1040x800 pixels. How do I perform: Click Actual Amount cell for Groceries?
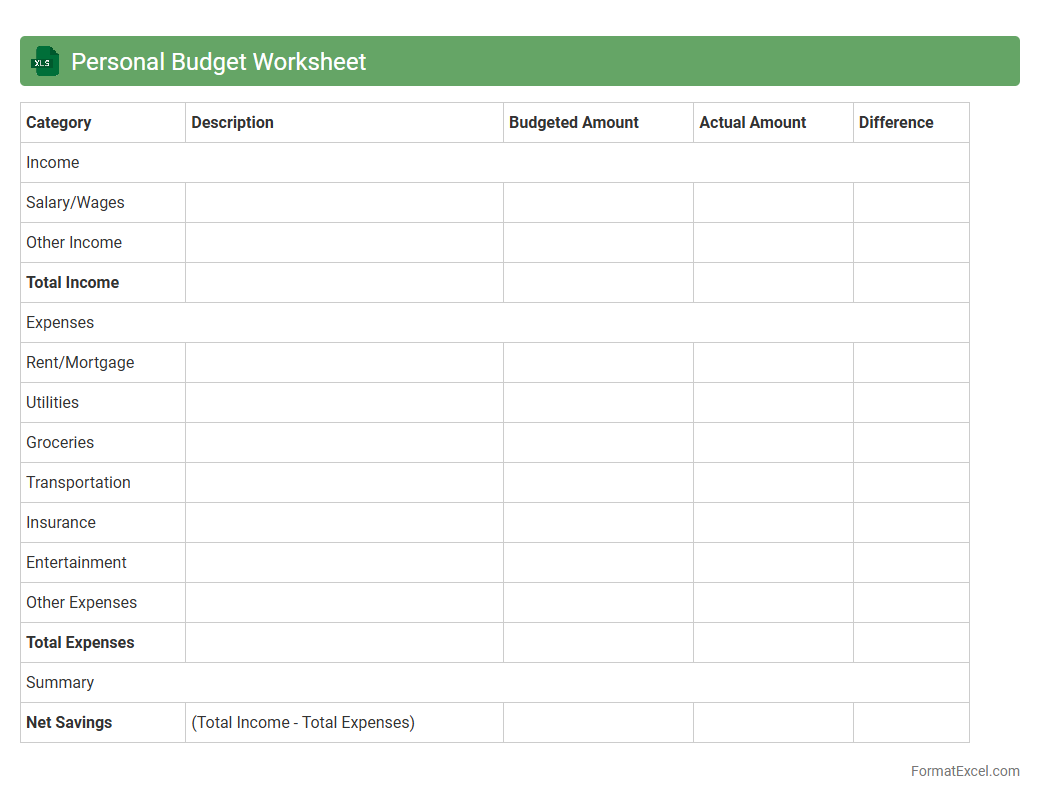773,442
